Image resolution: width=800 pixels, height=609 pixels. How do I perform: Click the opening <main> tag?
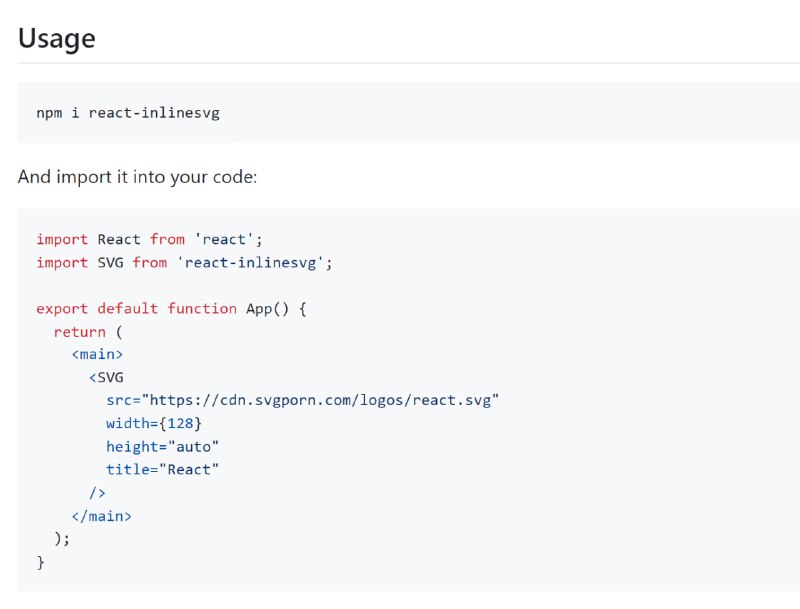pyautogui.click(x=97, y=354)
